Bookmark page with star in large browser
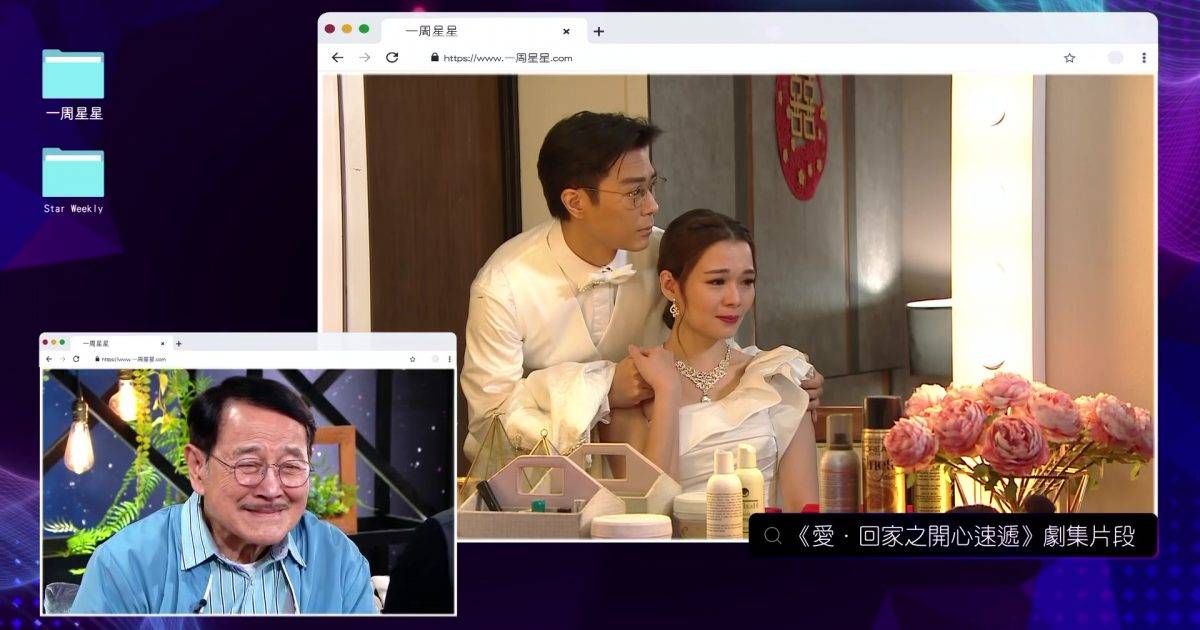Screen dimensions: 1200x630 click(x=1069, y=58)
